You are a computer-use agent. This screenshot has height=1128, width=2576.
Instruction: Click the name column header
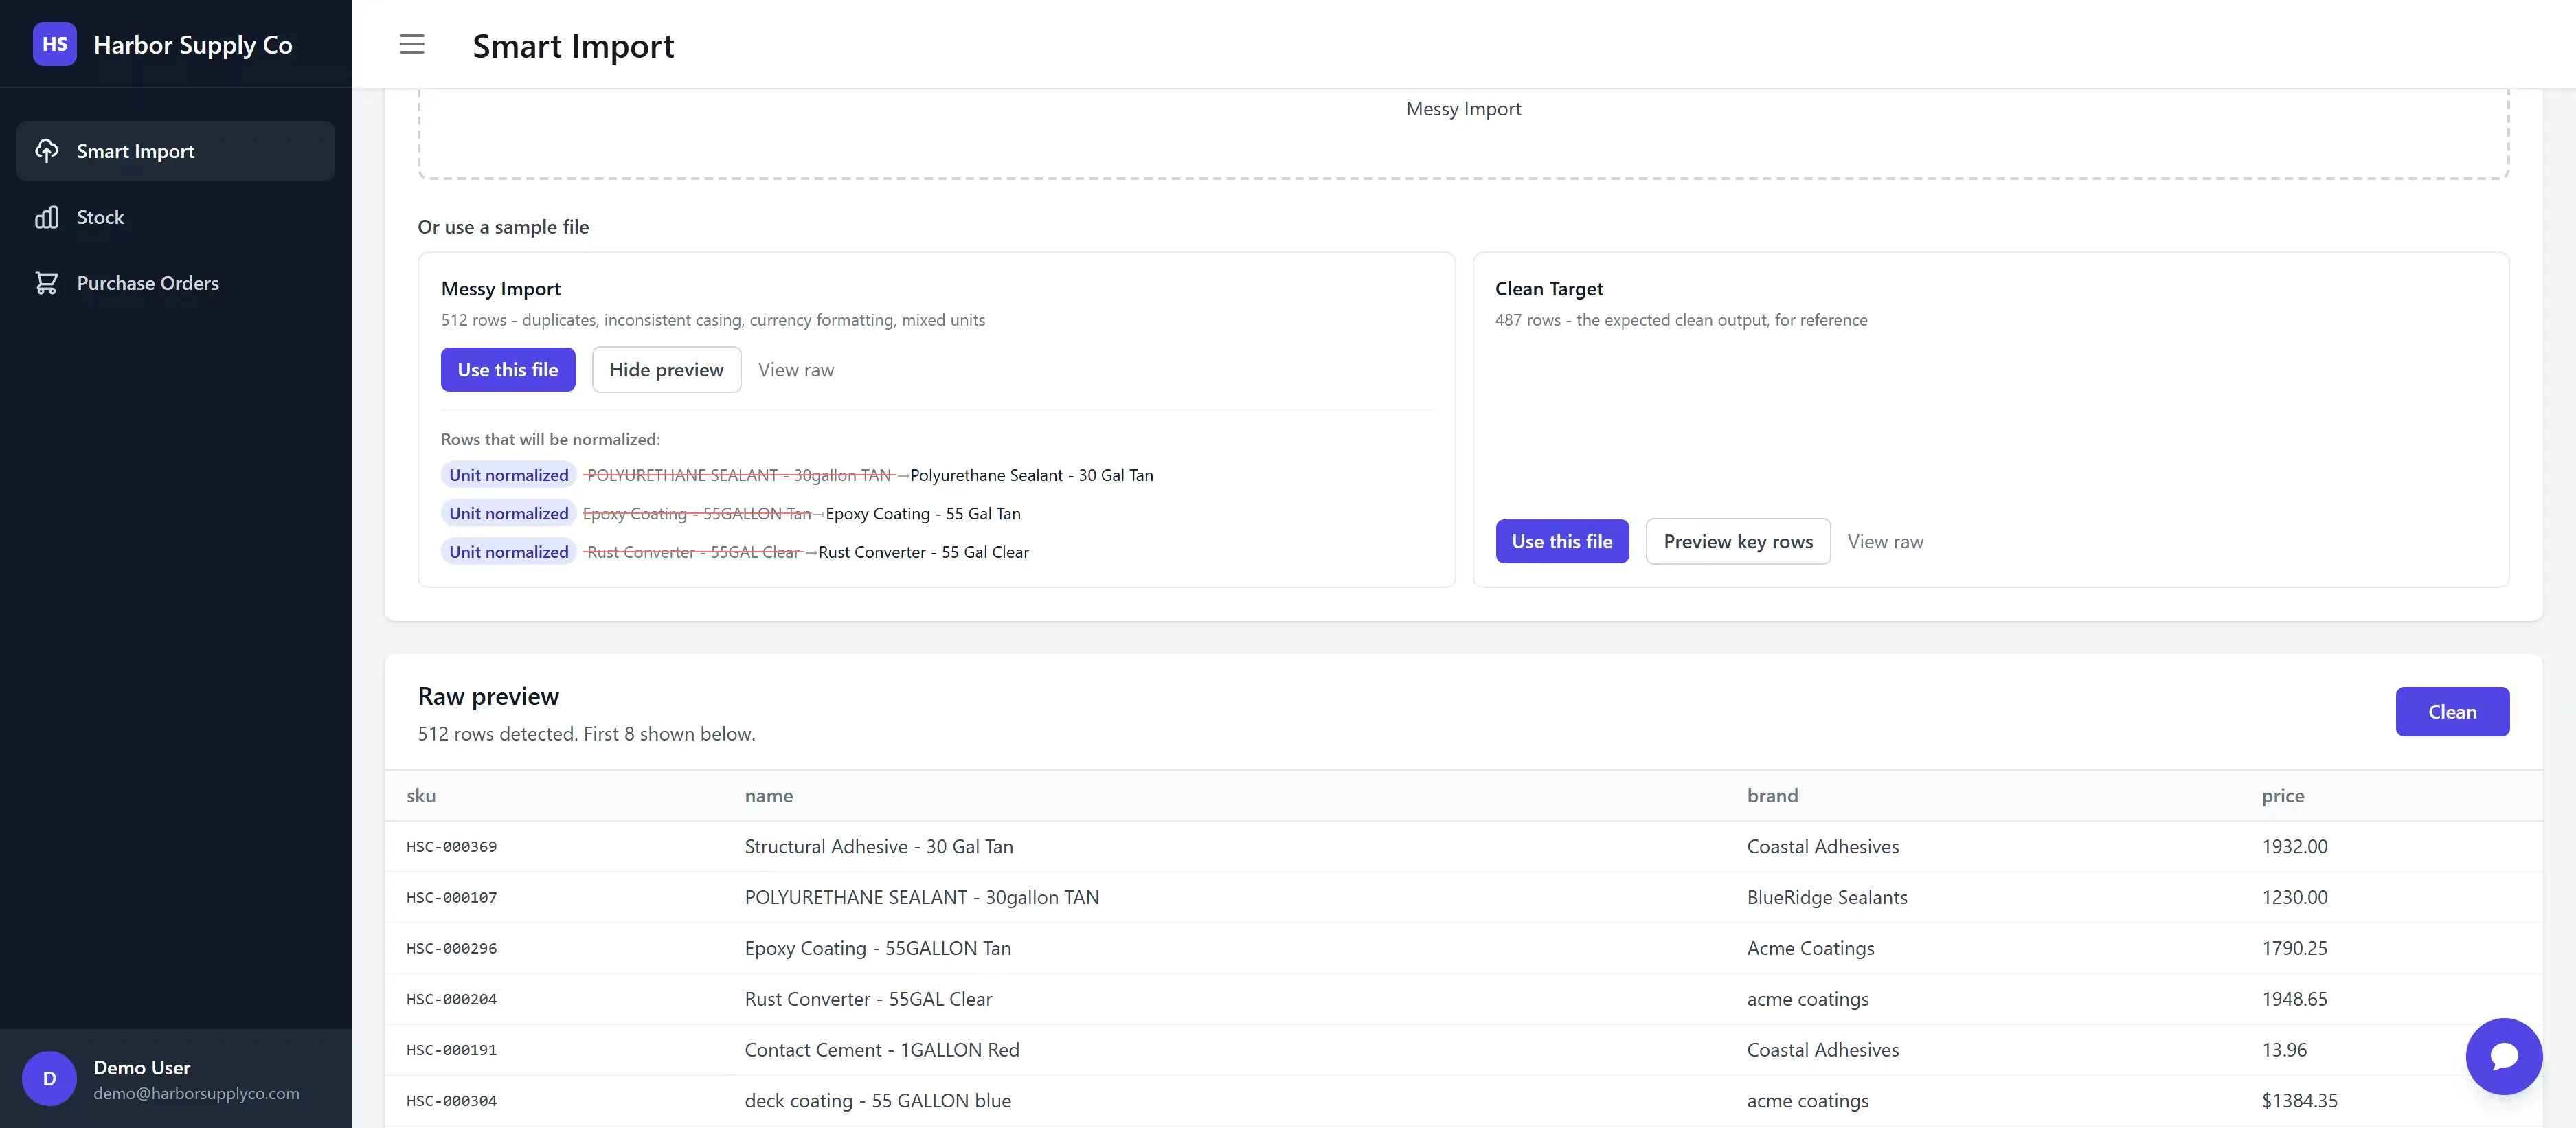(769, 796)
